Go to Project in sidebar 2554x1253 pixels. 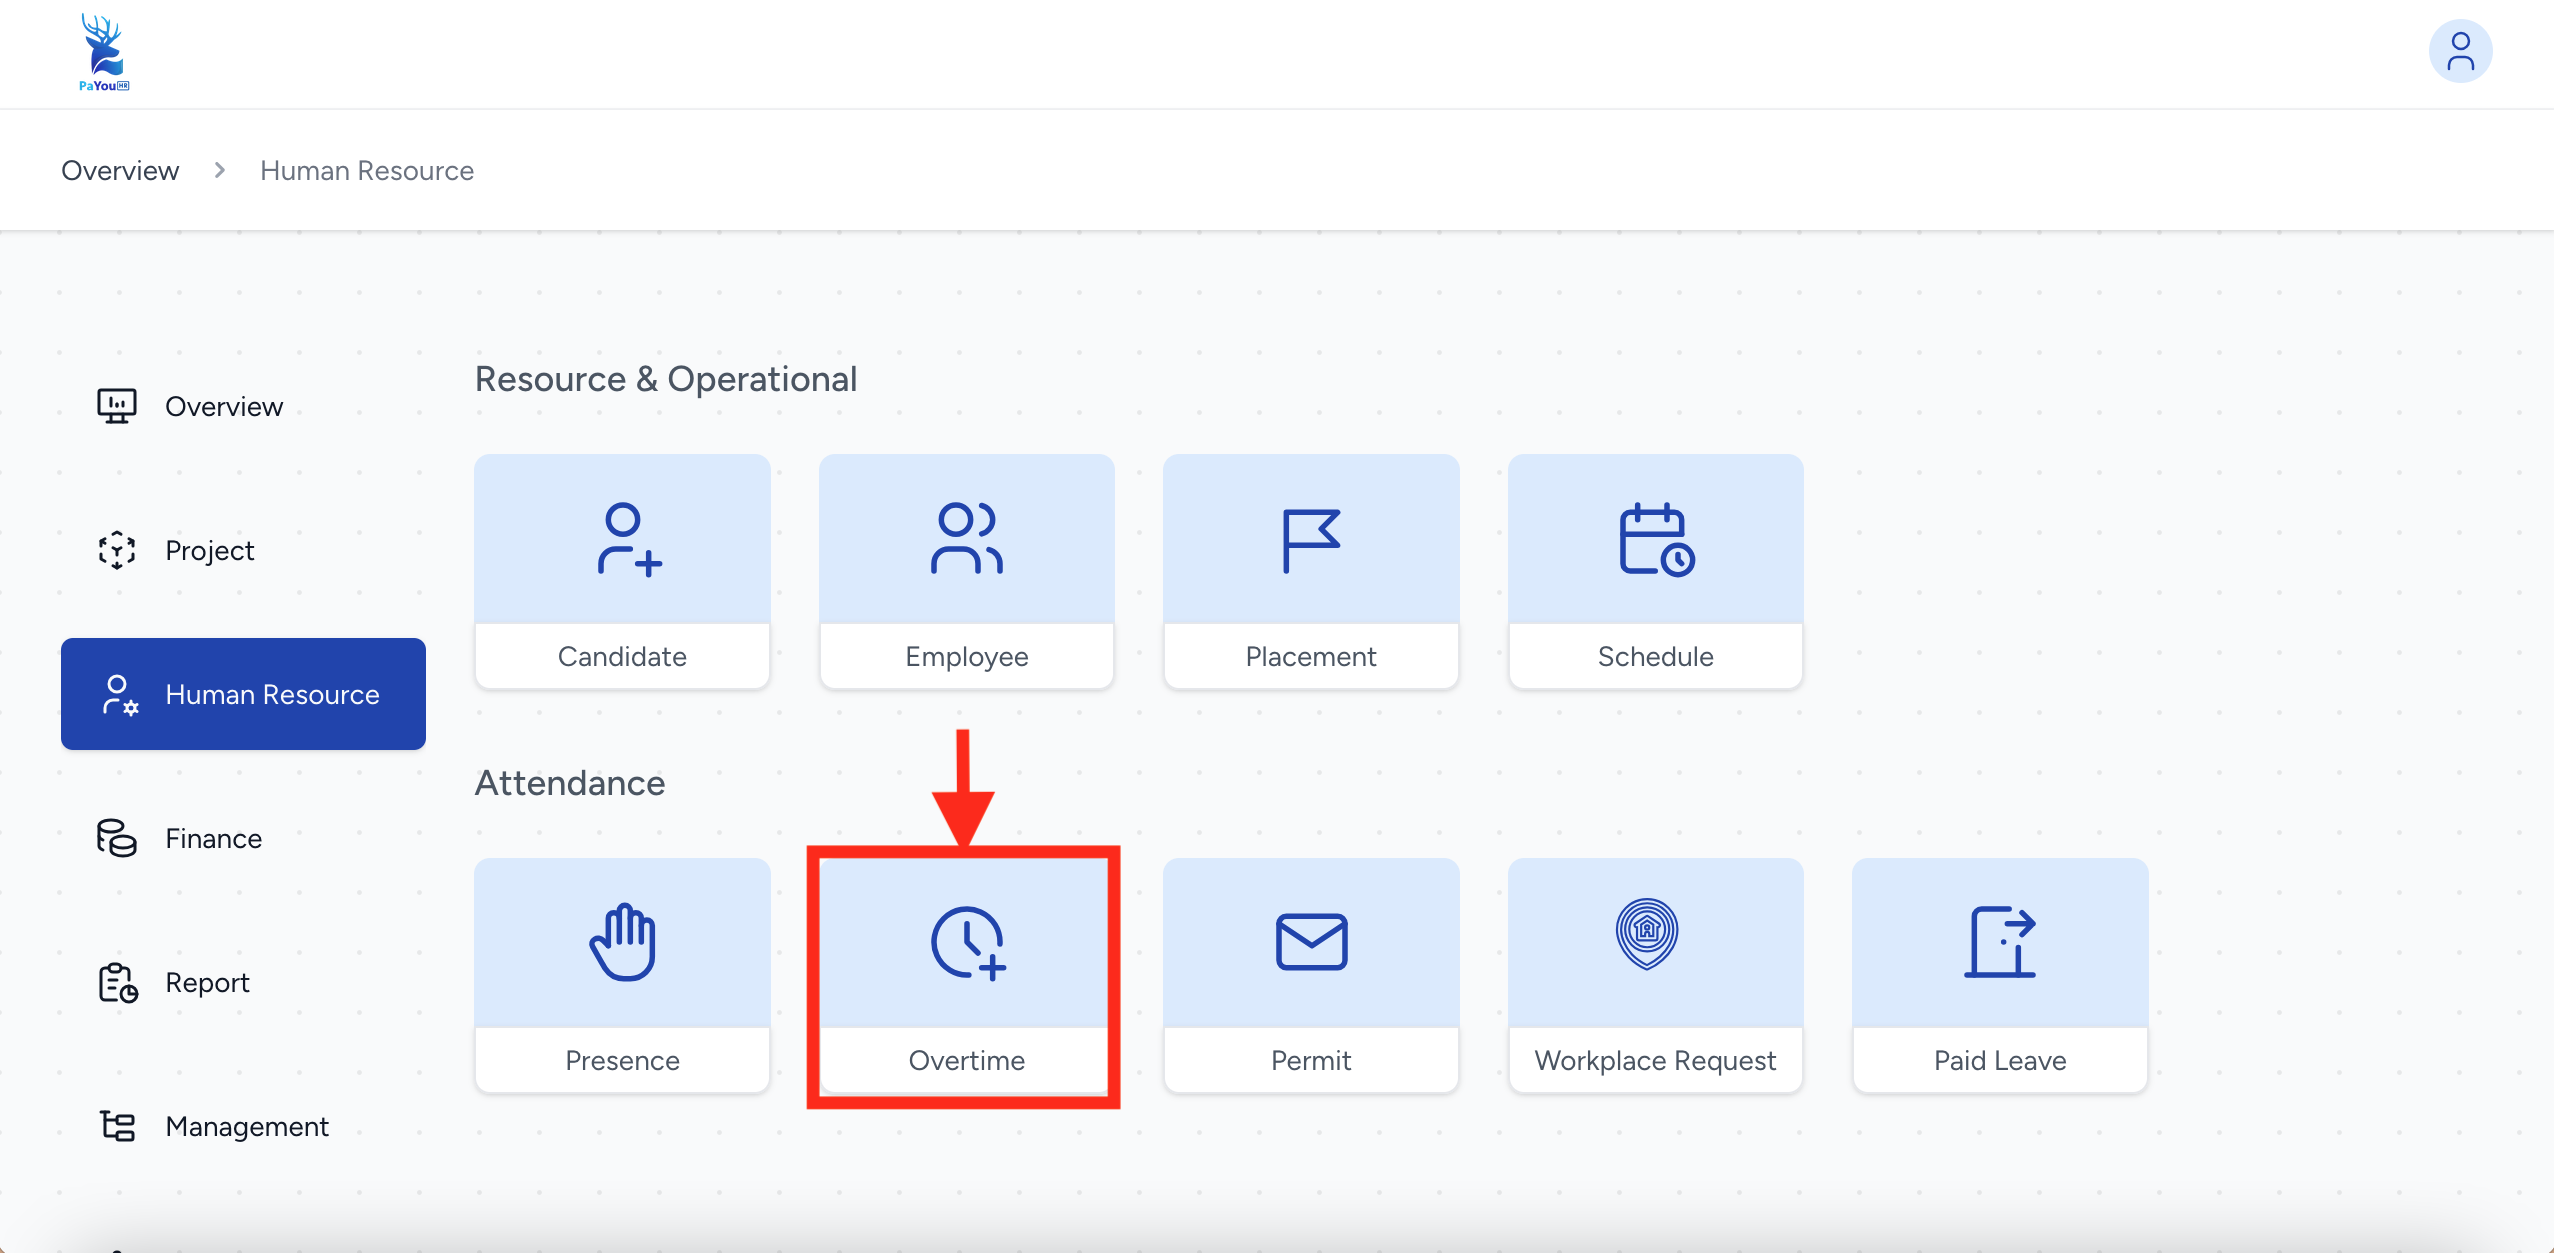pyautogui.click(x=210, y=551)
